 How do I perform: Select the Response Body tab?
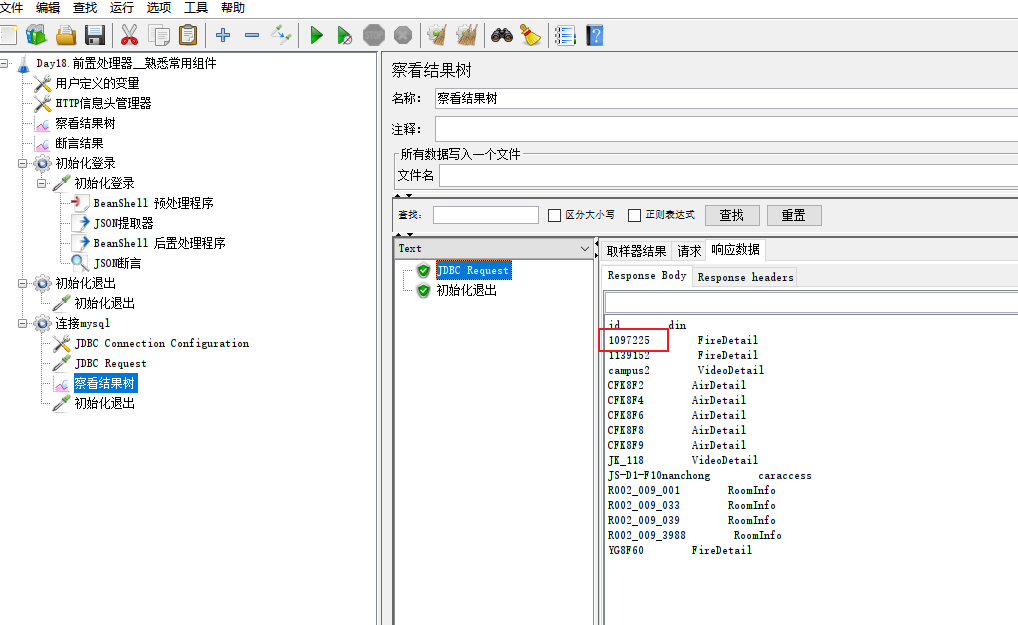tap(647, 275)
